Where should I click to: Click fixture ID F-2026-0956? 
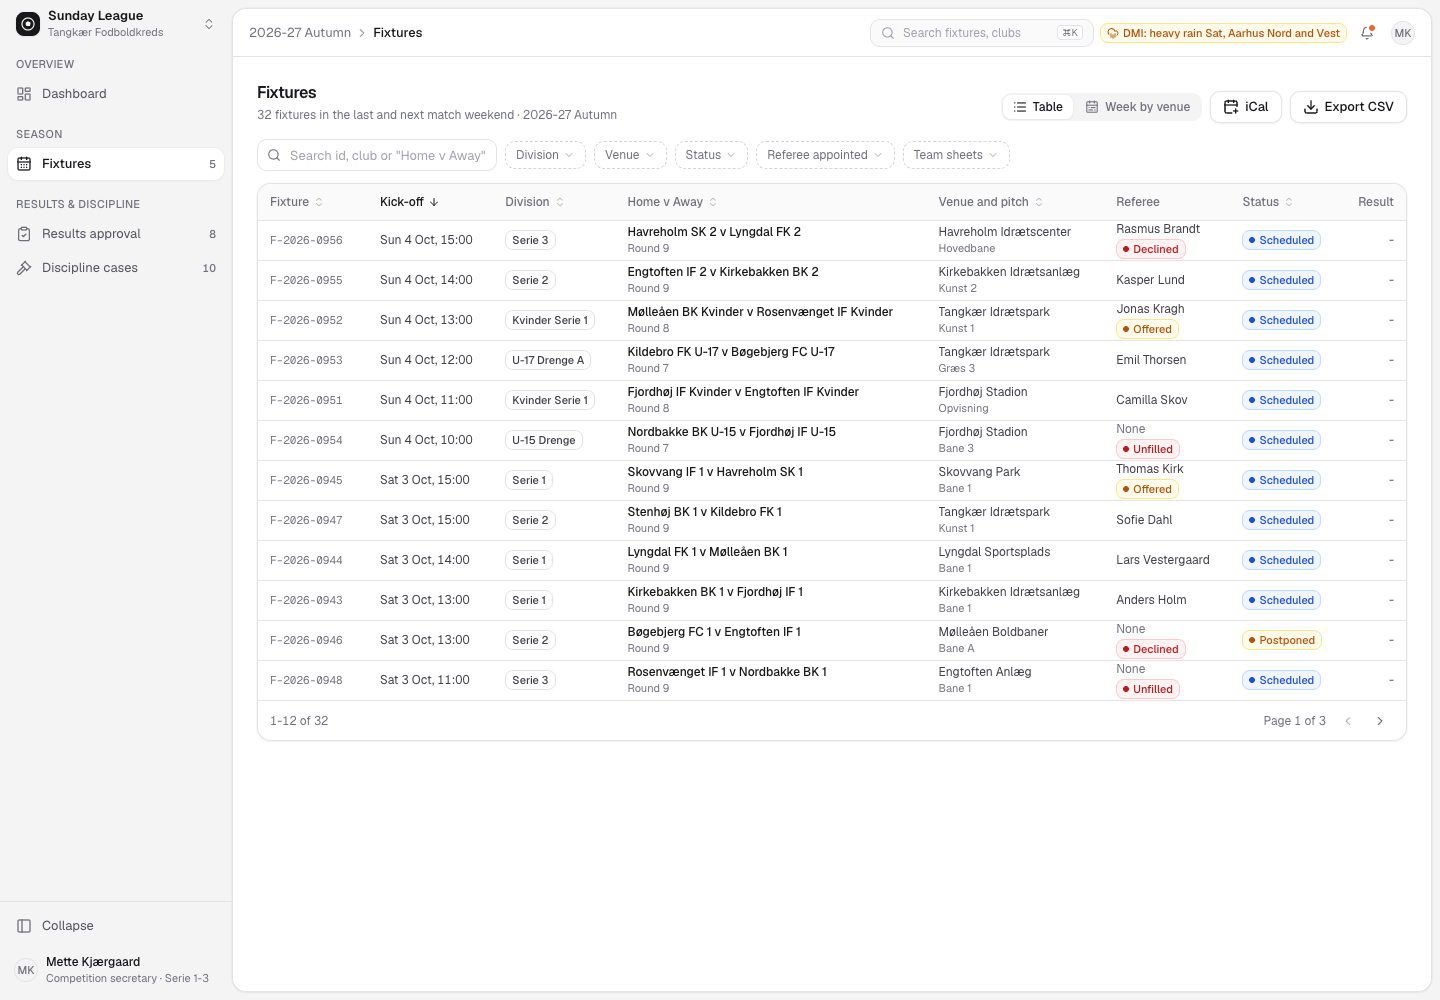coord(306,241)
